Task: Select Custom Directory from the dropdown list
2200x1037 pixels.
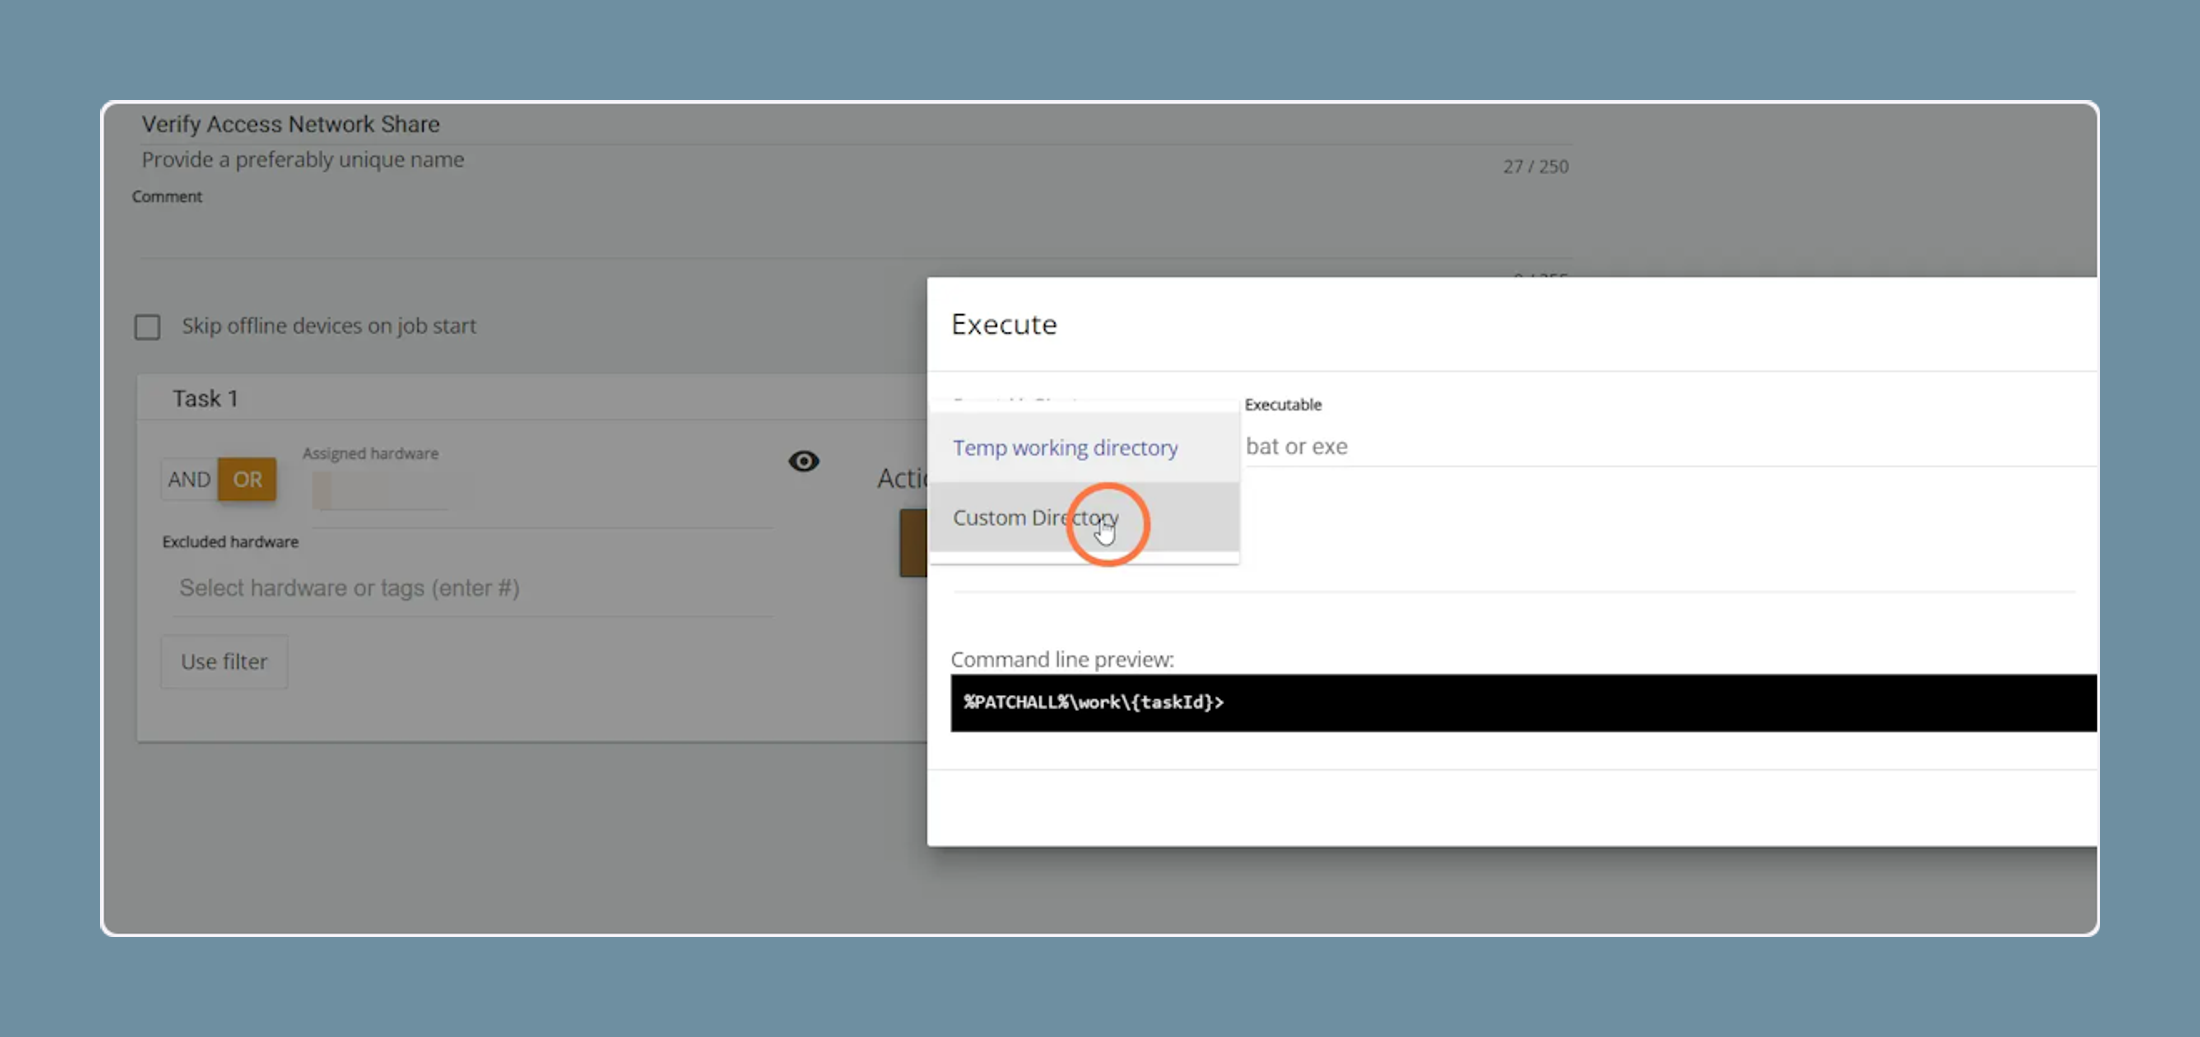Action: (x=1085, y=517)
